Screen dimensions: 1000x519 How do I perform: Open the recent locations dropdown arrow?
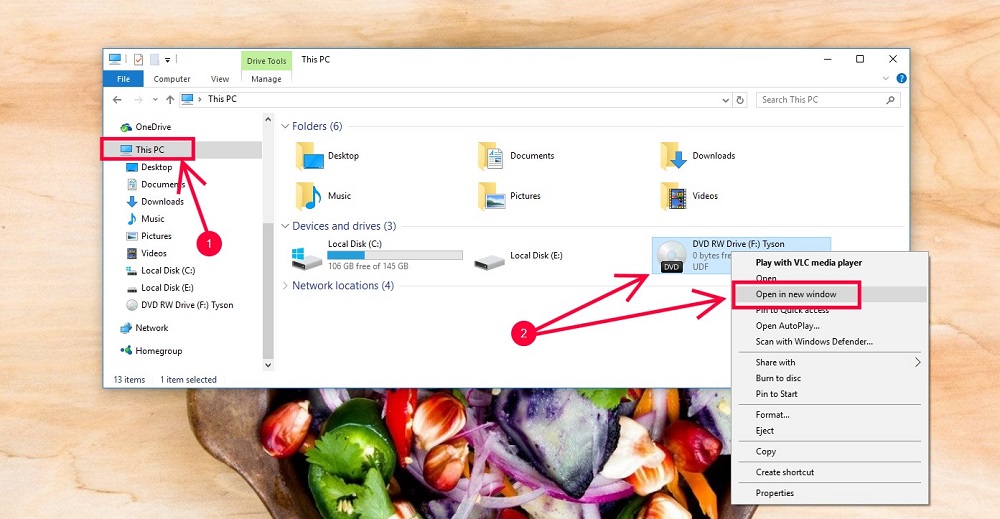pos(155,99)
